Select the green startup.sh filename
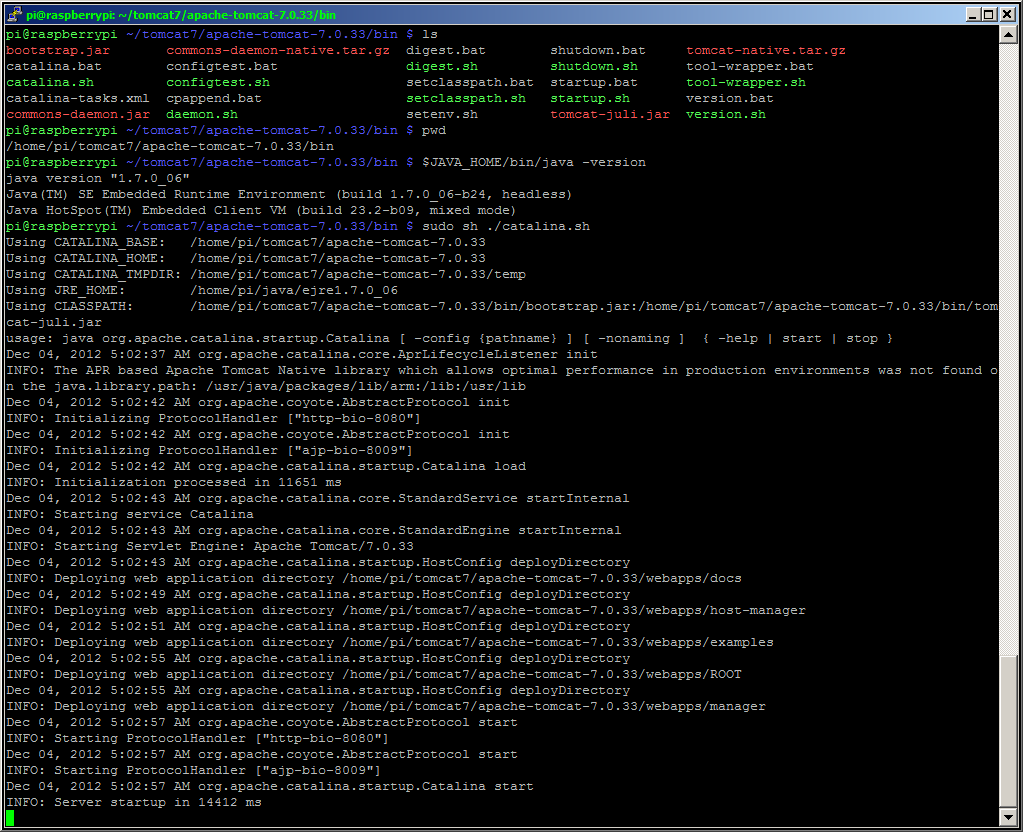This screenshot has width=1023, height=832. point(588,98)
